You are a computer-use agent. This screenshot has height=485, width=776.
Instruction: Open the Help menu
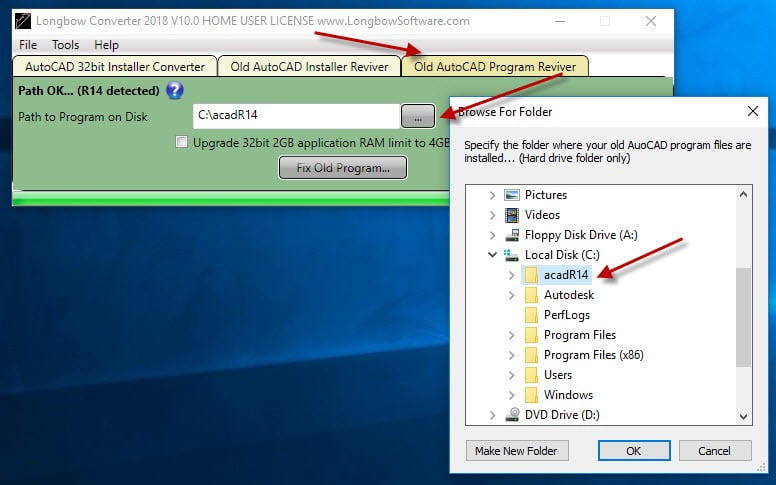106,45
